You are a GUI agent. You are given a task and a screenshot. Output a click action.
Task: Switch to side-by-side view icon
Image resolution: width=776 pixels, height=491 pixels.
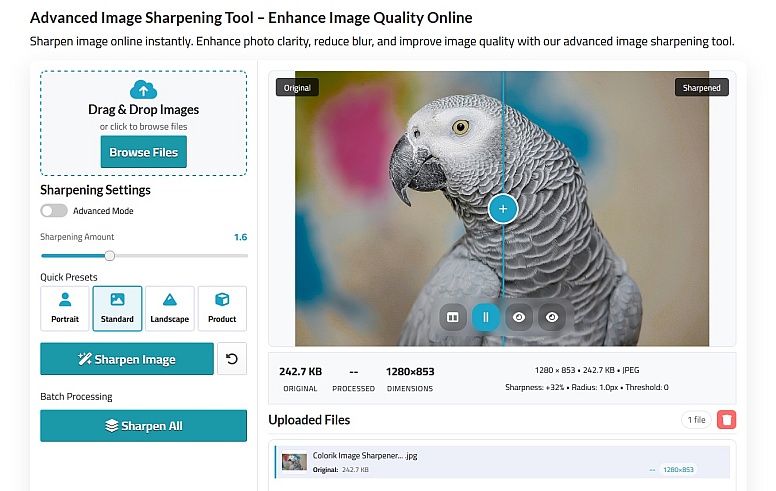pos(452,317)
